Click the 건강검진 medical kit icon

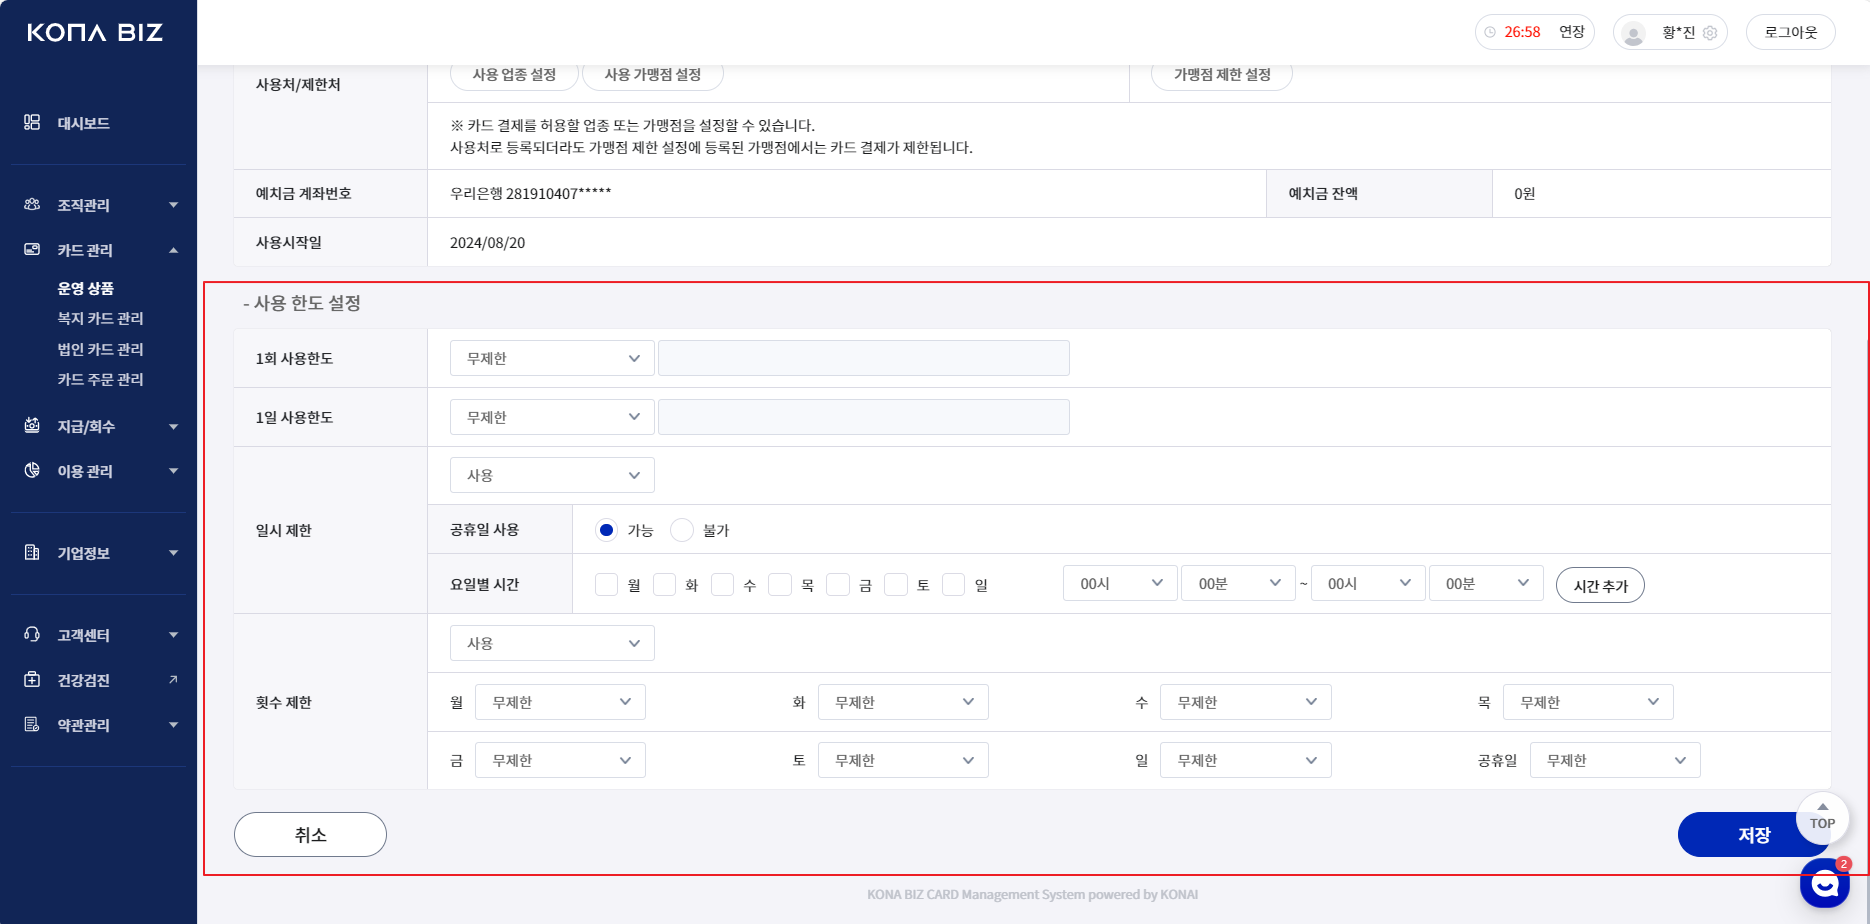32,679
